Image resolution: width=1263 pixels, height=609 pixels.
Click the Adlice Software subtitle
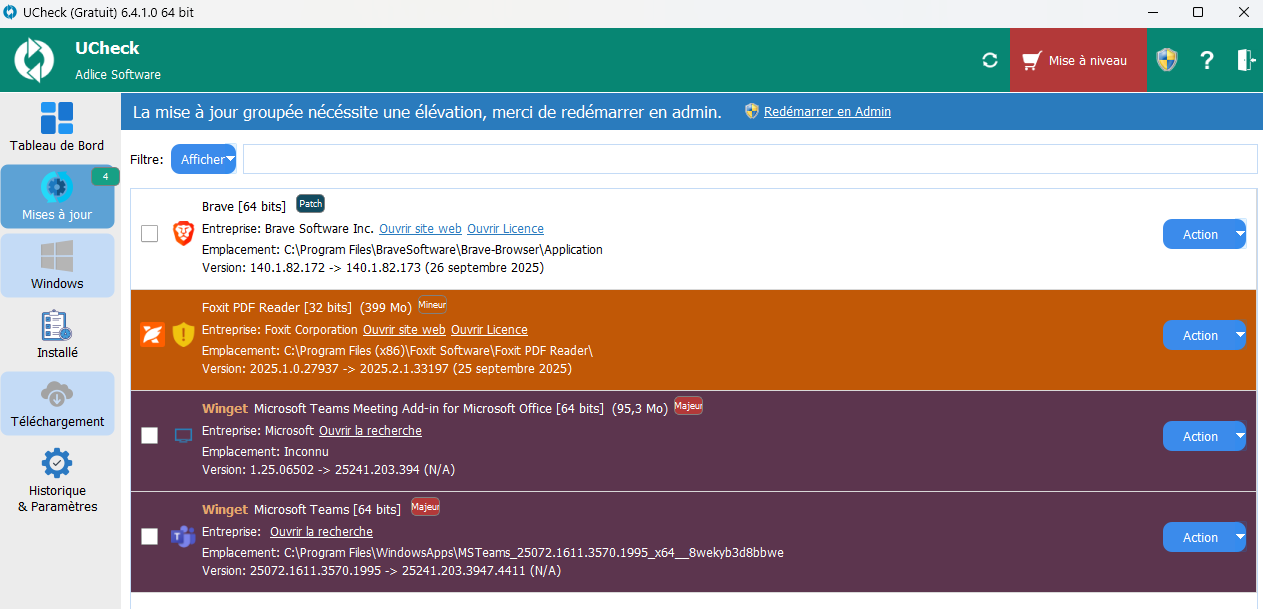(x=118, y=75)
